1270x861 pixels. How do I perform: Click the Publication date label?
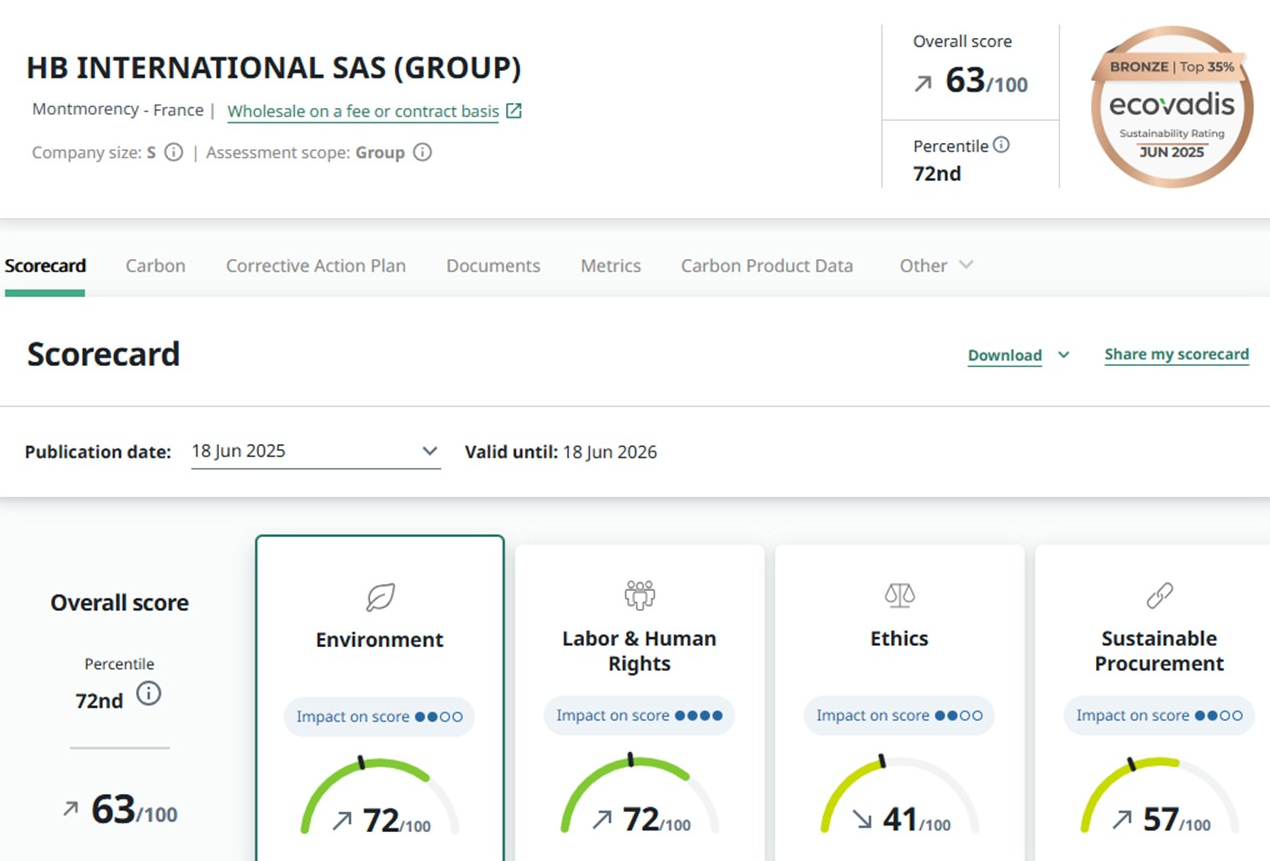(x=98, y=452)
